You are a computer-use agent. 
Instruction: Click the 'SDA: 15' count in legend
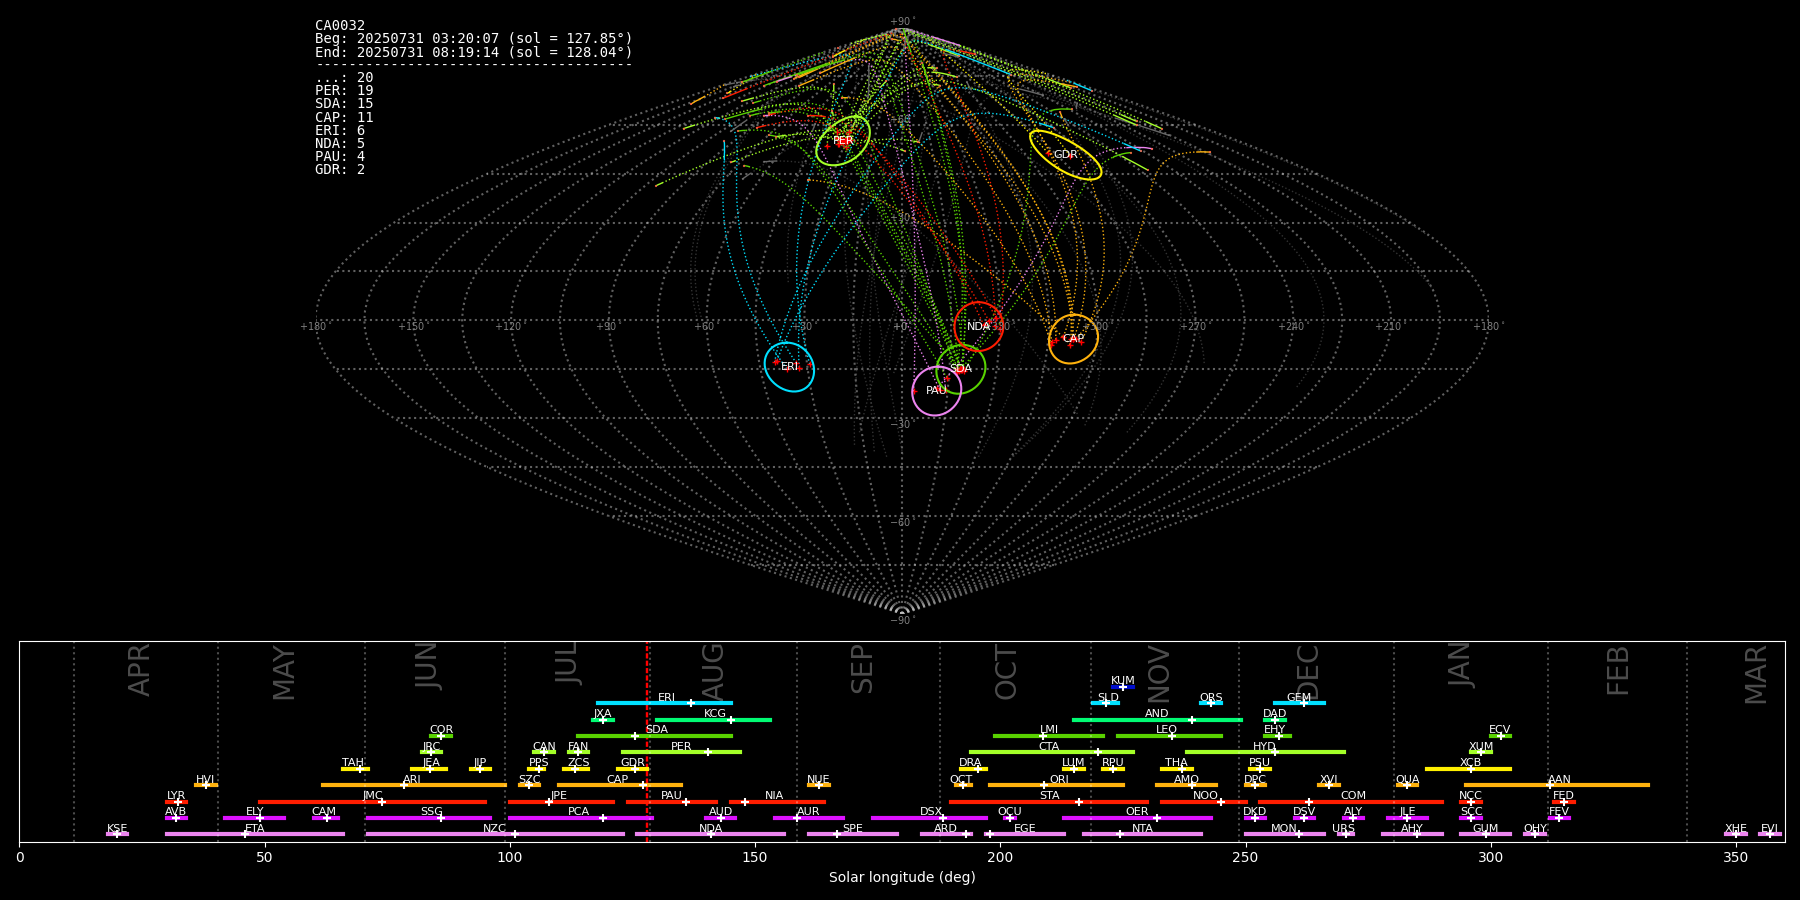coord(344,104)
